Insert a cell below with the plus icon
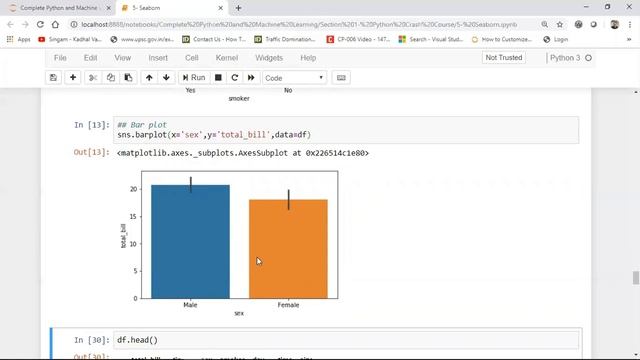This screenshot has width=640, height=360. tap(73, 78)
